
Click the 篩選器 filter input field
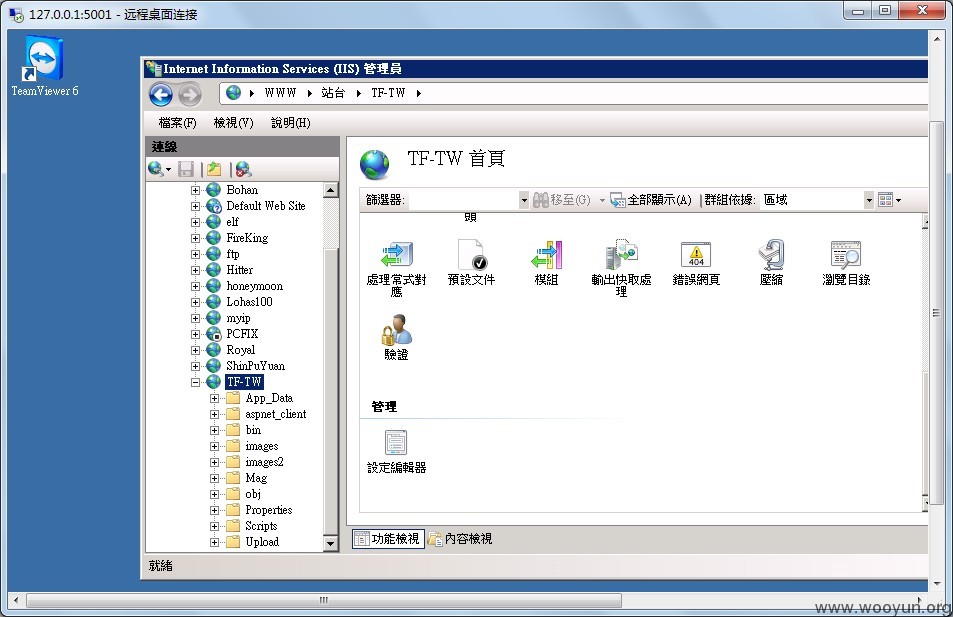pos(464,200)
